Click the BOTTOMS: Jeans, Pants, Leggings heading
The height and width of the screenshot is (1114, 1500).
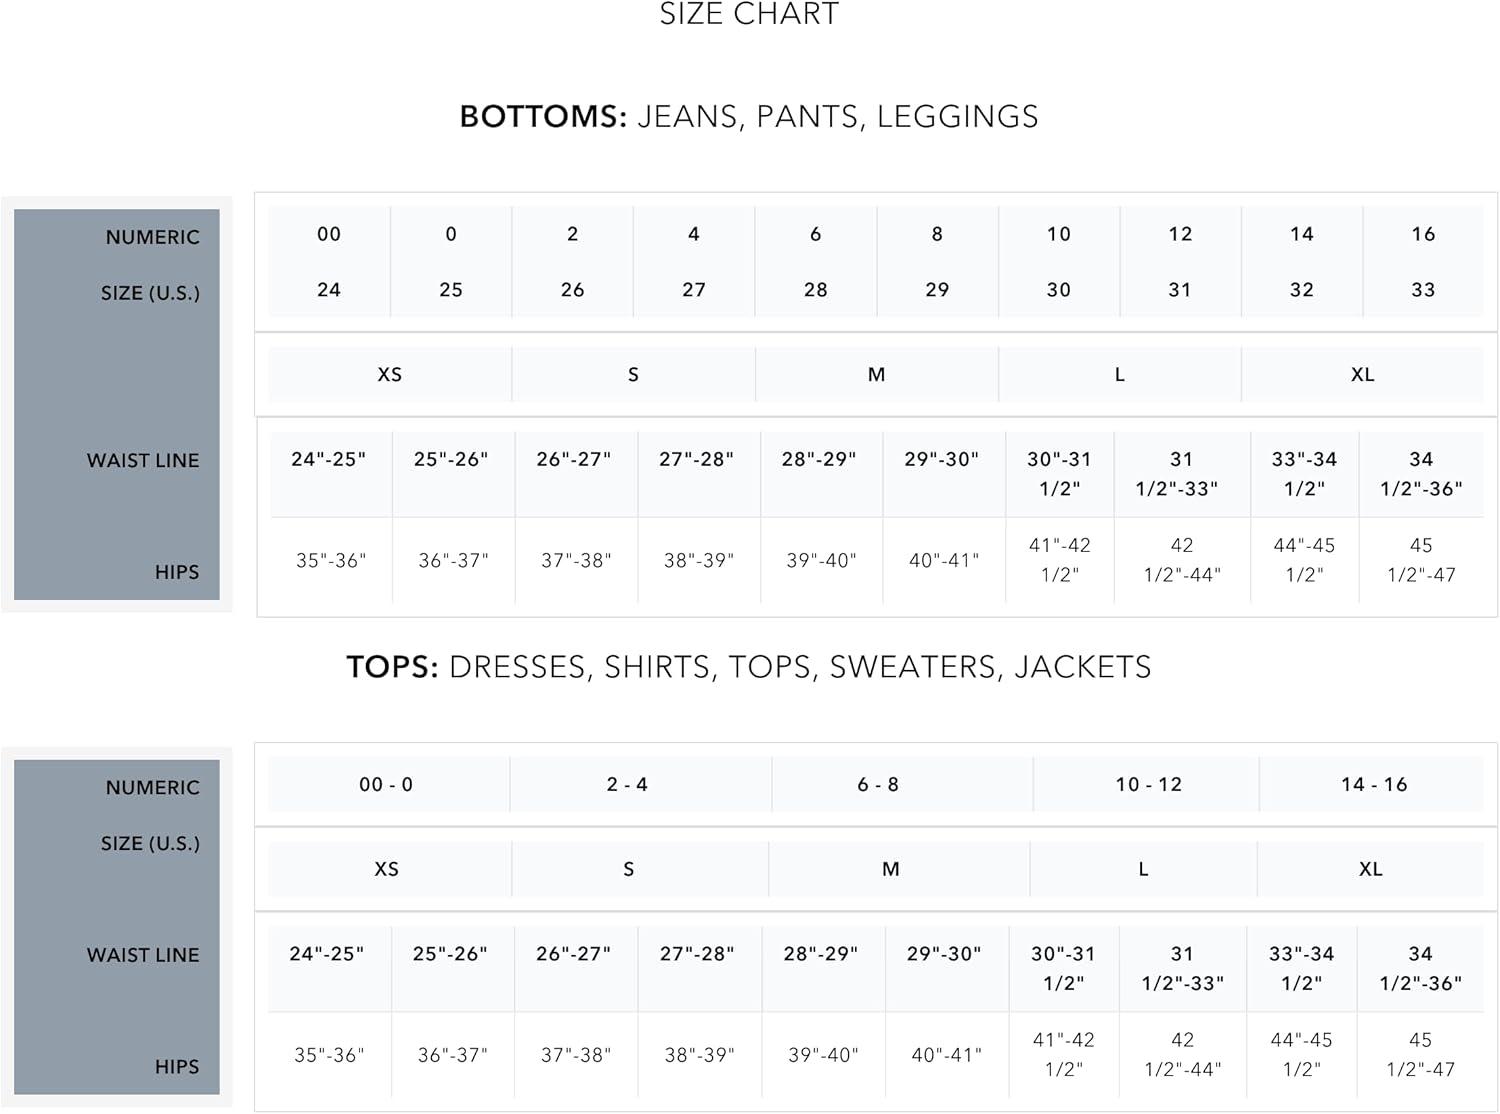749,116
